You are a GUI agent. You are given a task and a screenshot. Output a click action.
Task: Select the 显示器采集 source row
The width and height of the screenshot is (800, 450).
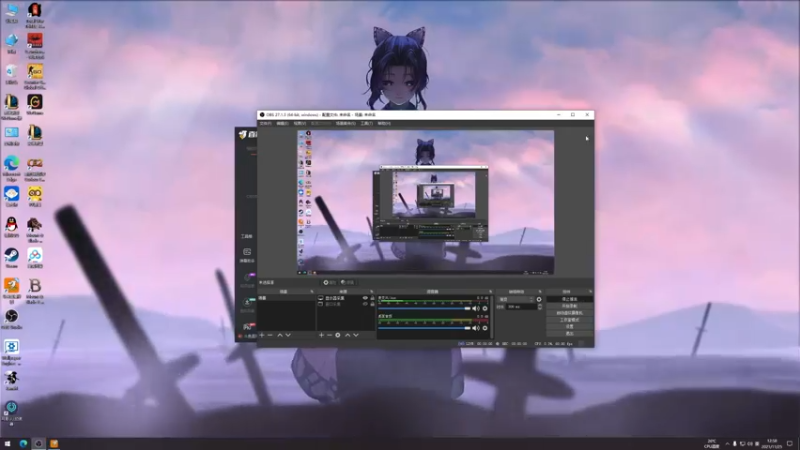346,298
